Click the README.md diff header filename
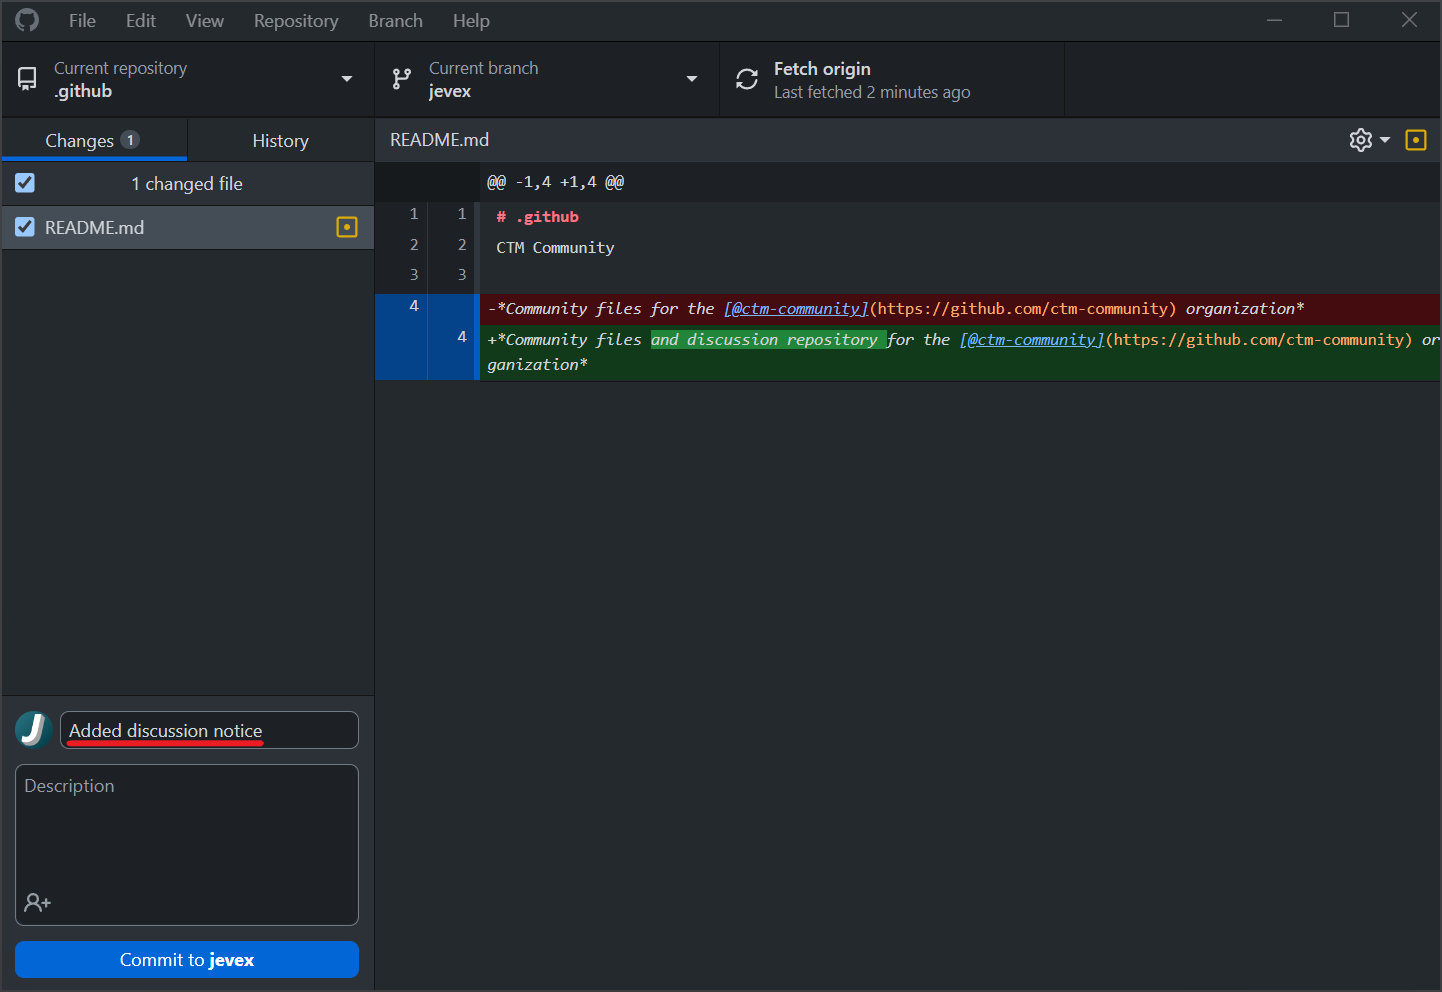This screenshot has width=1442, height=992. pyautogui.click(x=439, y=140)
